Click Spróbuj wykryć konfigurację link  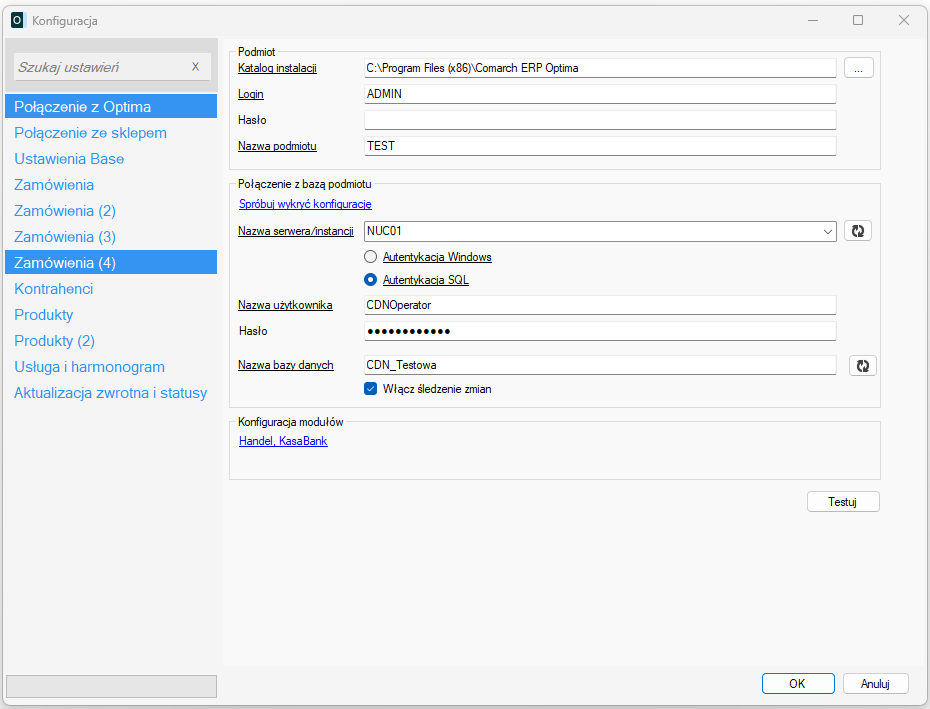coord(305,204)
